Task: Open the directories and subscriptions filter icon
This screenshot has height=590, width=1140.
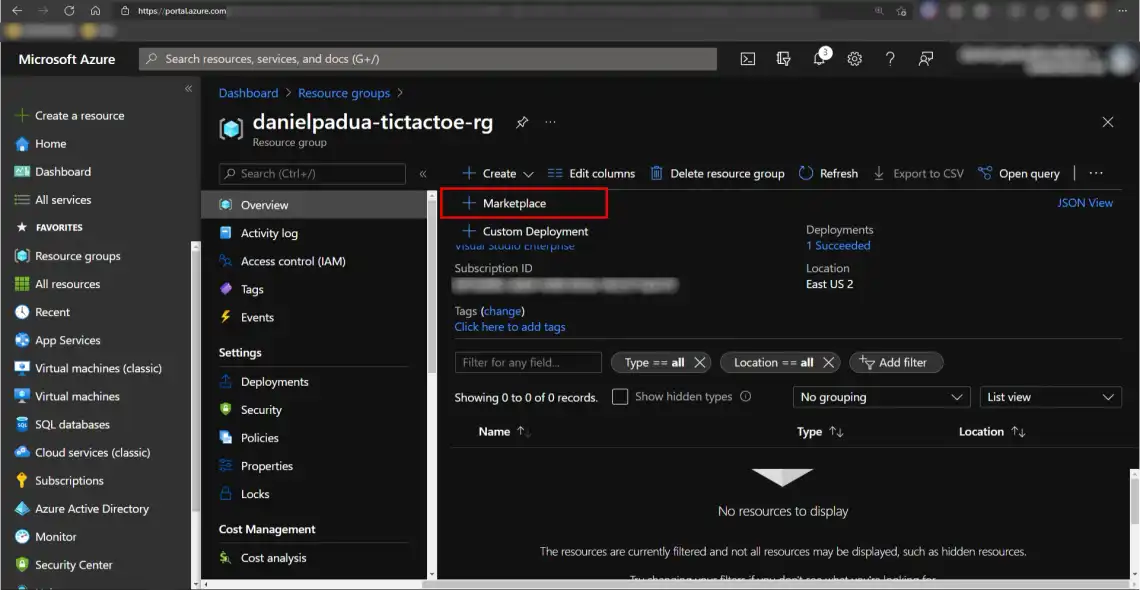Action: click(x=783, y=59)
